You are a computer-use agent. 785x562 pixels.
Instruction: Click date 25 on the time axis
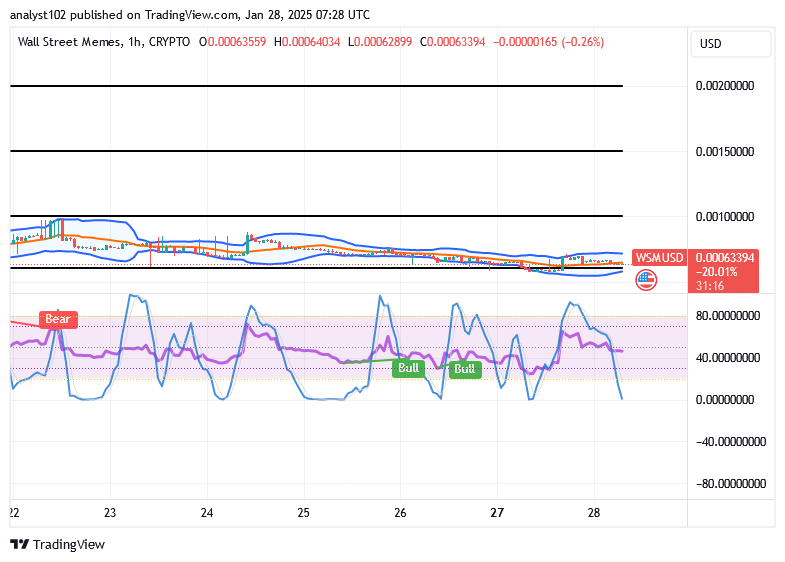tap(303, 513)
